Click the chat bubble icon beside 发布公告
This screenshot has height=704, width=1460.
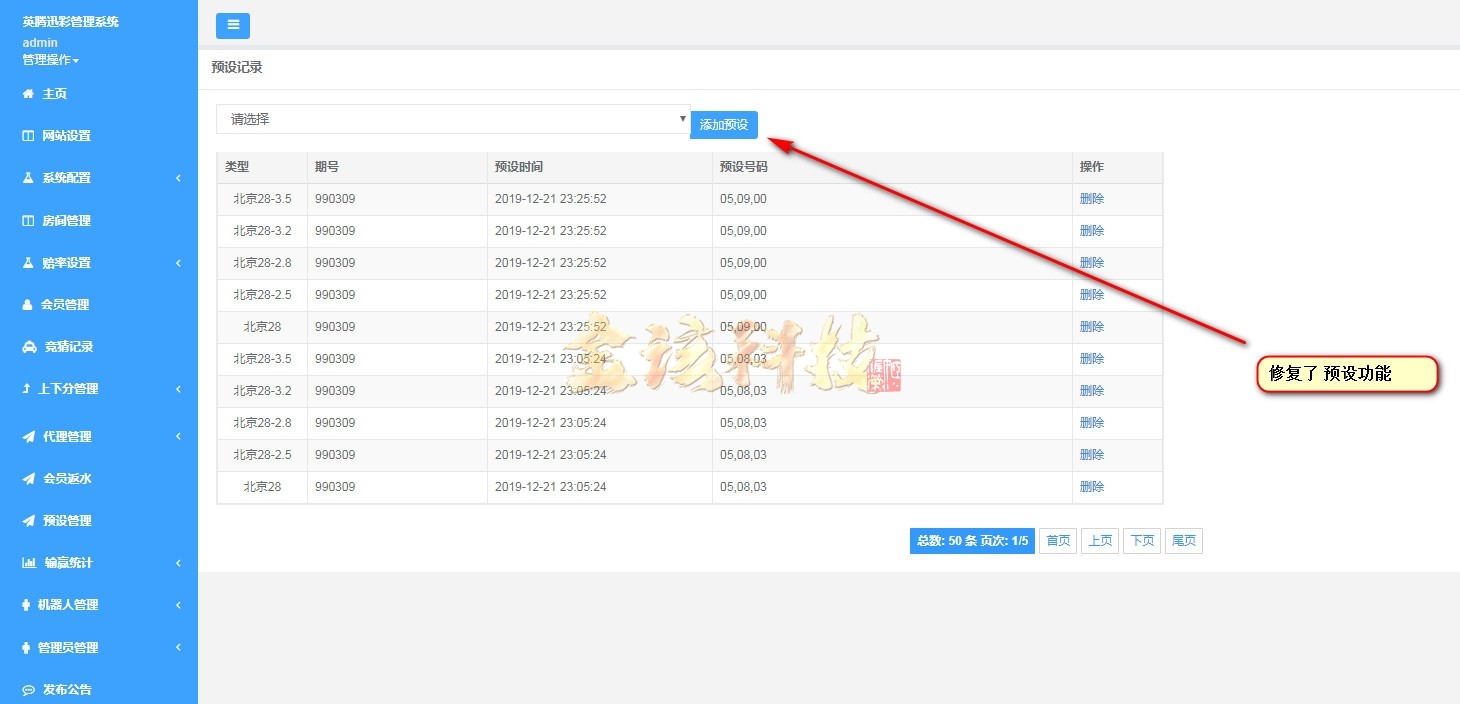[x=28, y=690]
